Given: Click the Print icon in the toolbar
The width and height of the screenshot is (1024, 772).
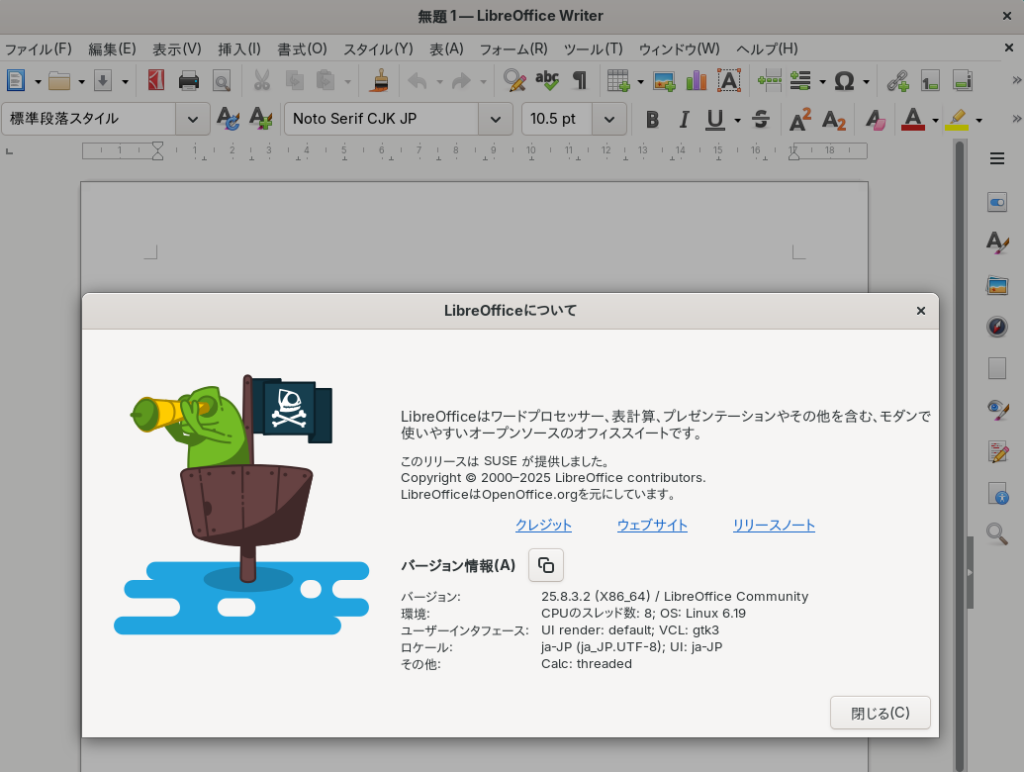Looking at the screenshot, I should (x=189, y=81).
